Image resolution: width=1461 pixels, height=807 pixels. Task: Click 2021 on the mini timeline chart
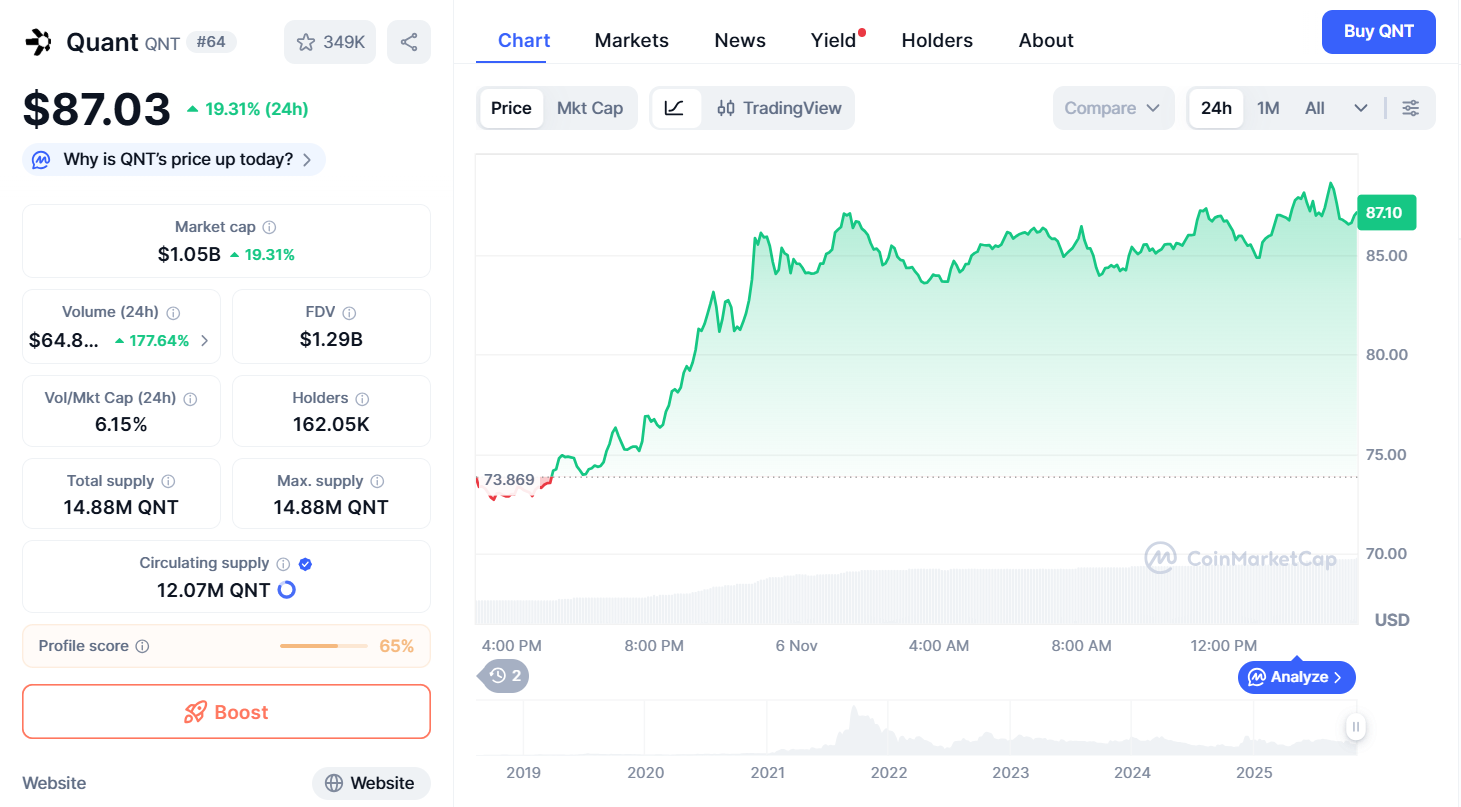[x=767, y=772]
